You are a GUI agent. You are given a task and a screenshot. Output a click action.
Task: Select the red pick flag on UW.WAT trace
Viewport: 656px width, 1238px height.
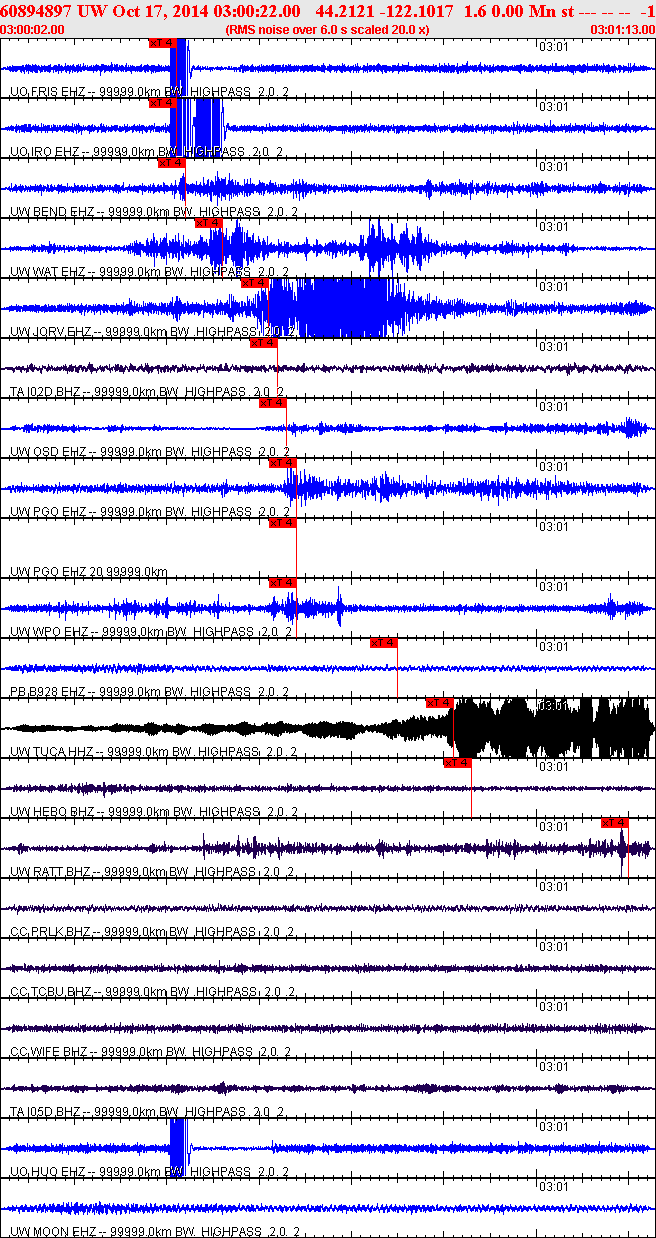[x=209, y=222]
